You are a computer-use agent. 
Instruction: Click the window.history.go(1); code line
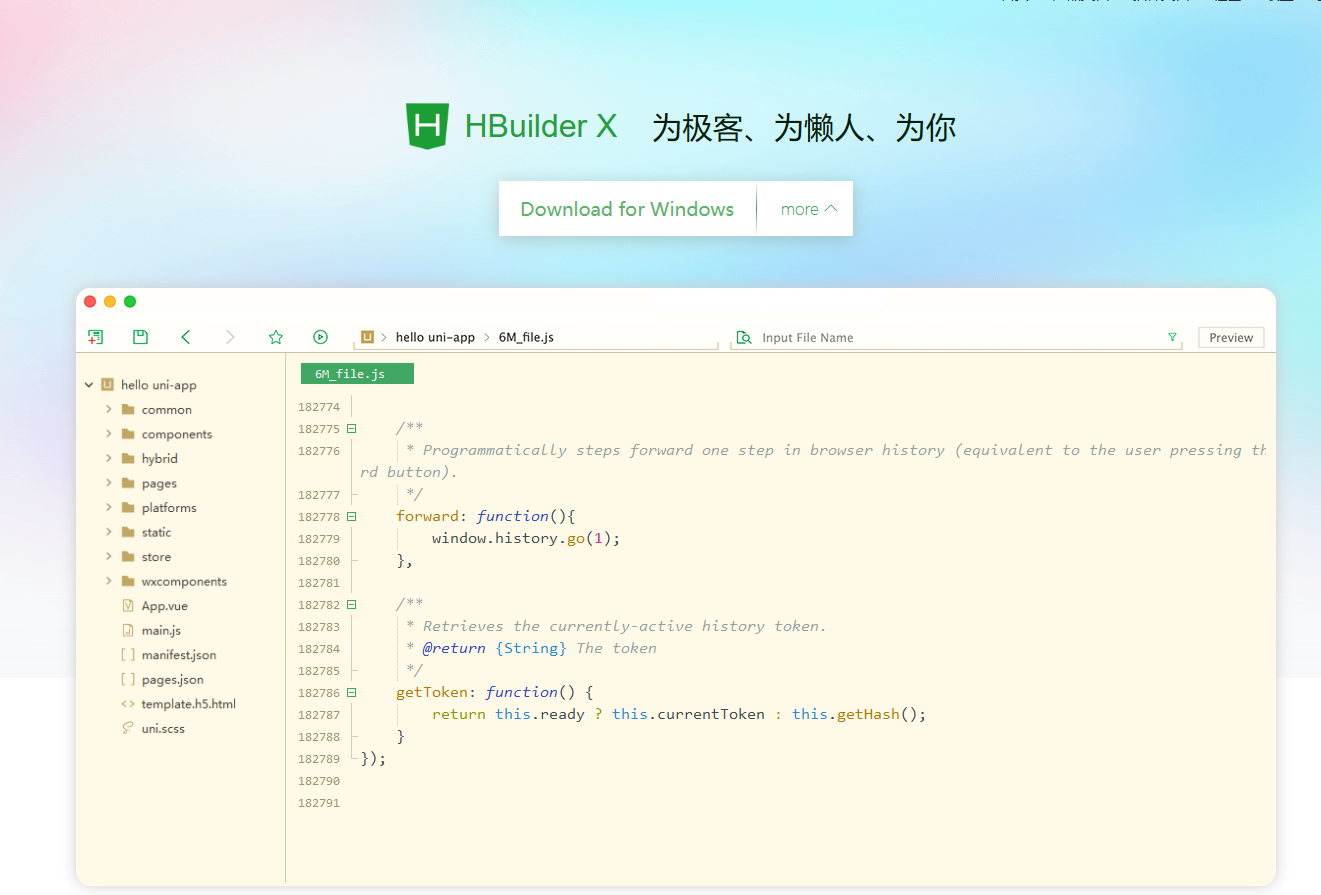526,538
